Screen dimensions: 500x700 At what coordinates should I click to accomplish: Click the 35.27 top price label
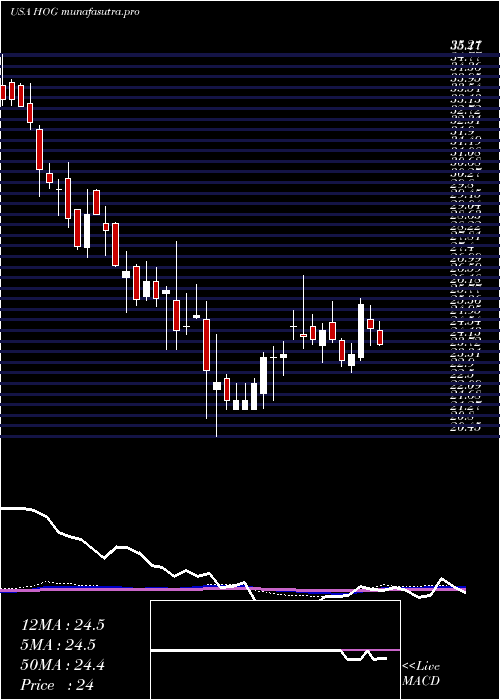coord(466,46)
